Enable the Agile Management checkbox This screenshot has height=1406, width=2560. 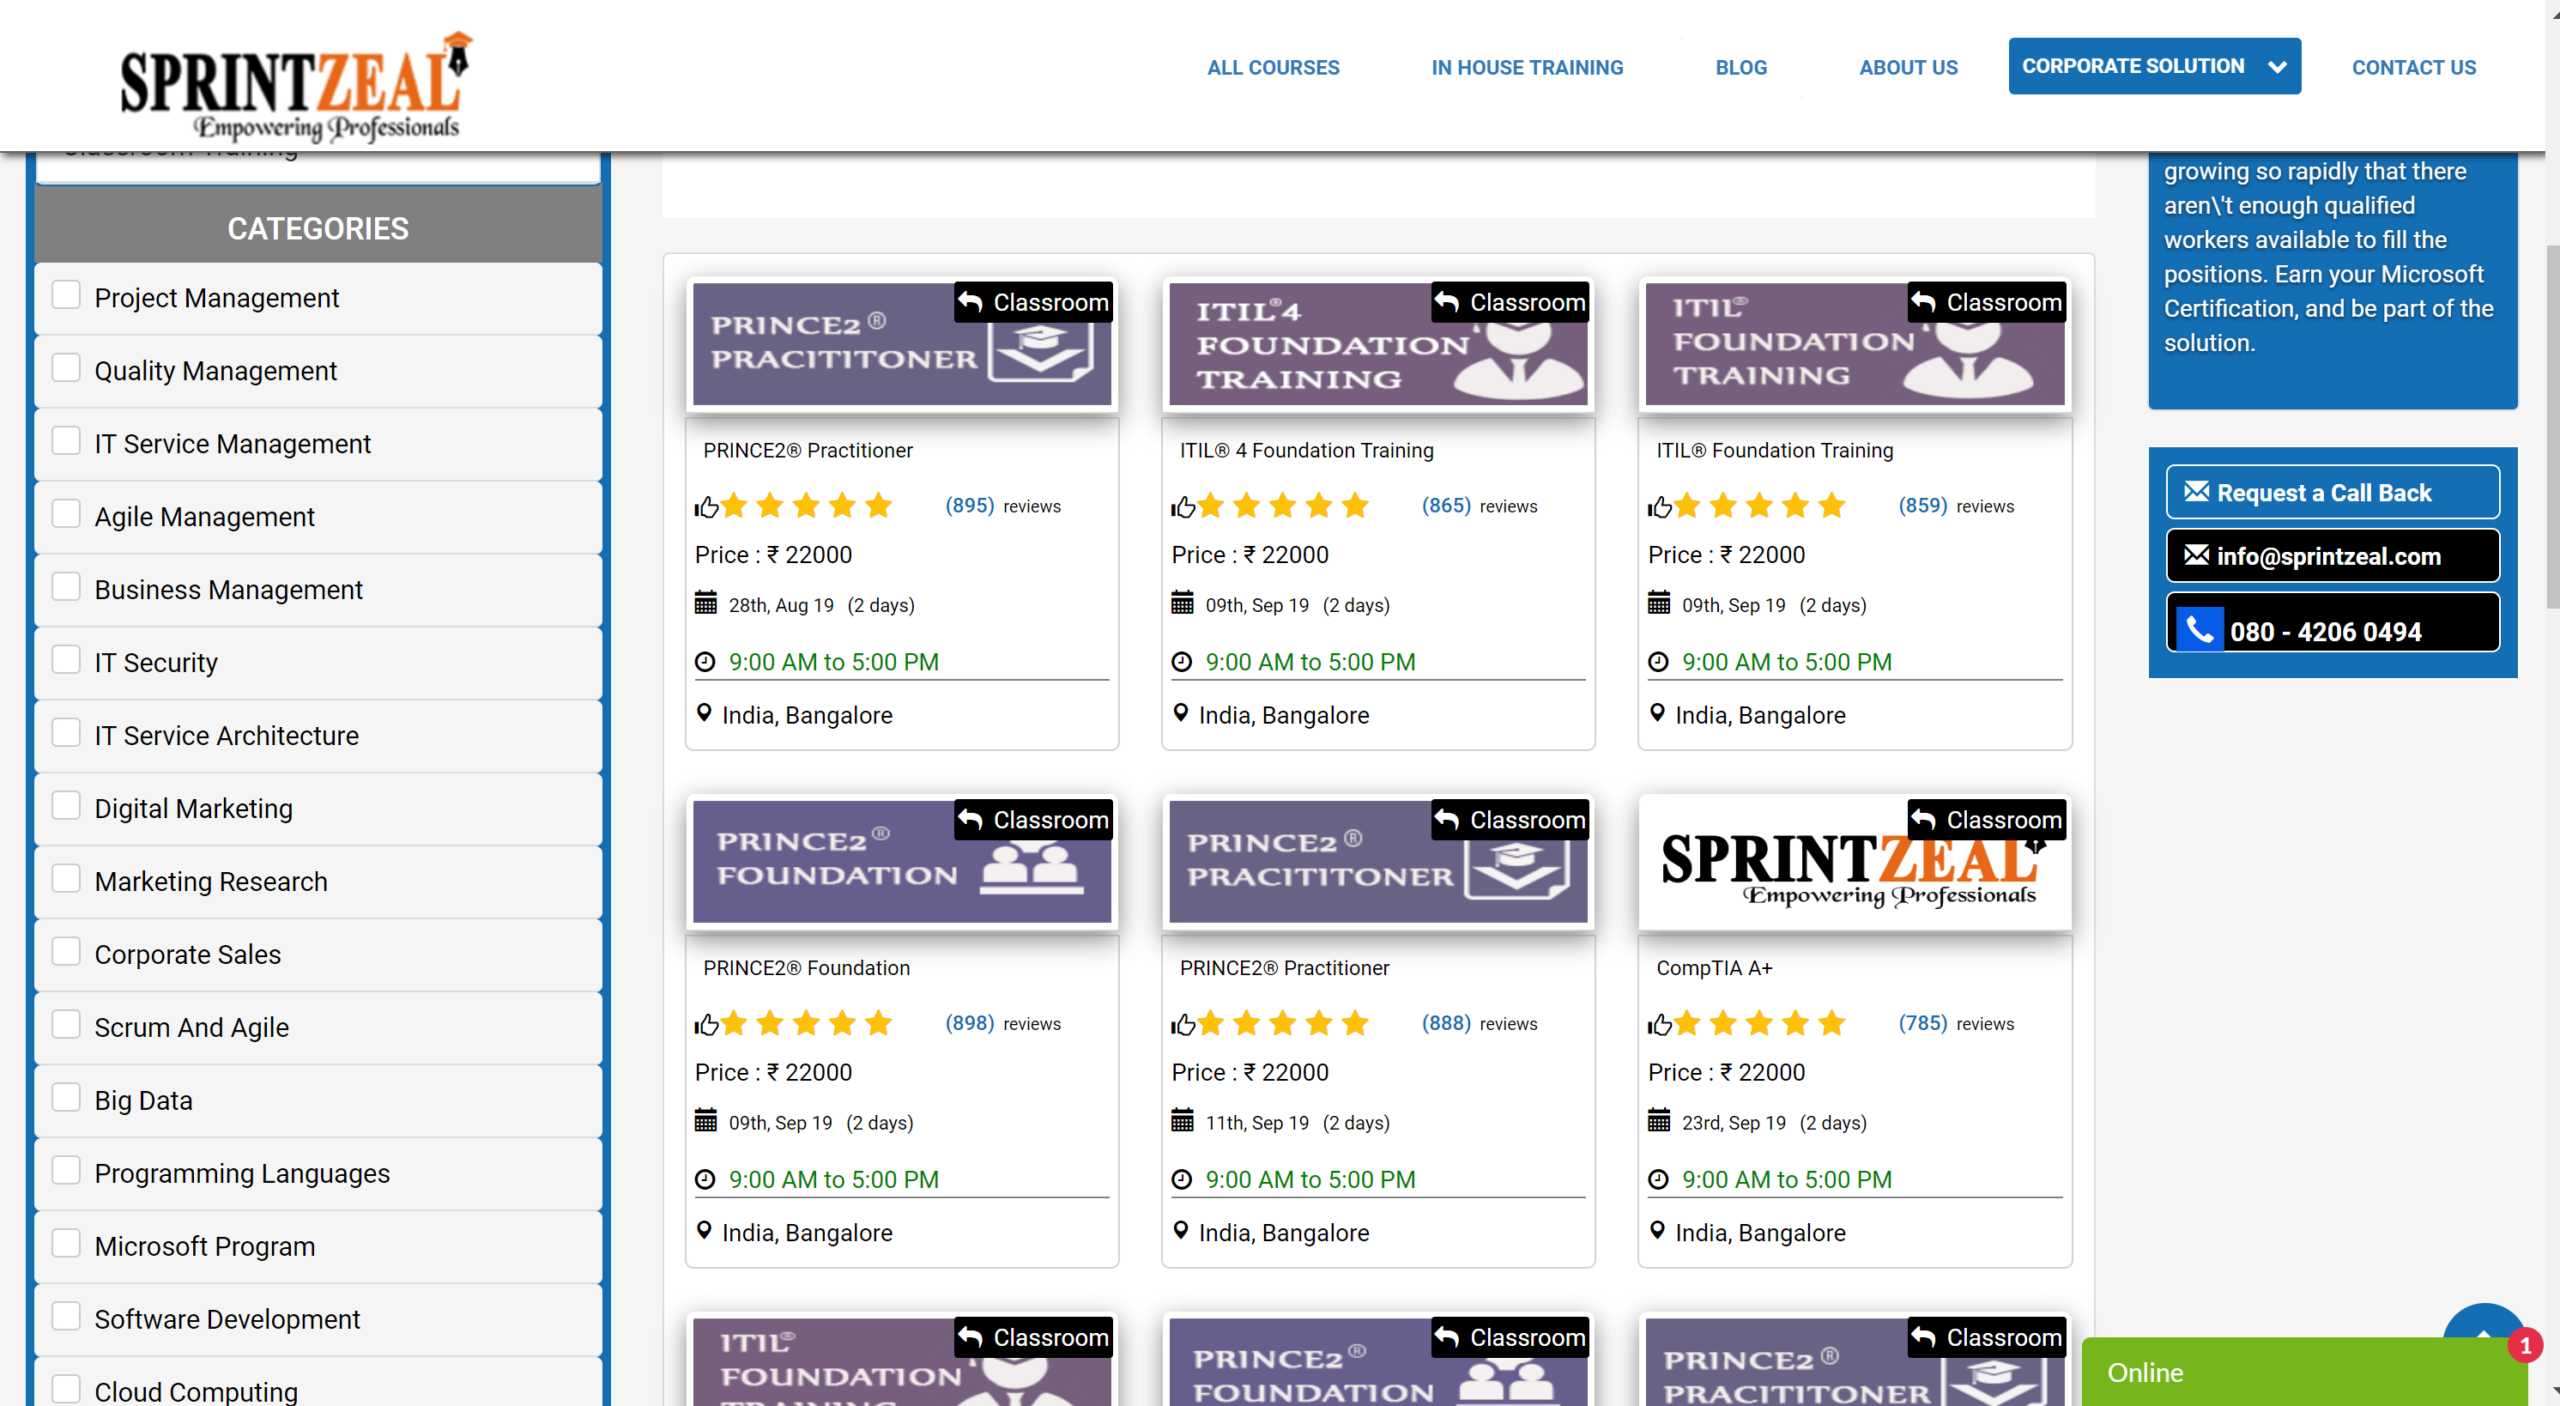(66, 514)
